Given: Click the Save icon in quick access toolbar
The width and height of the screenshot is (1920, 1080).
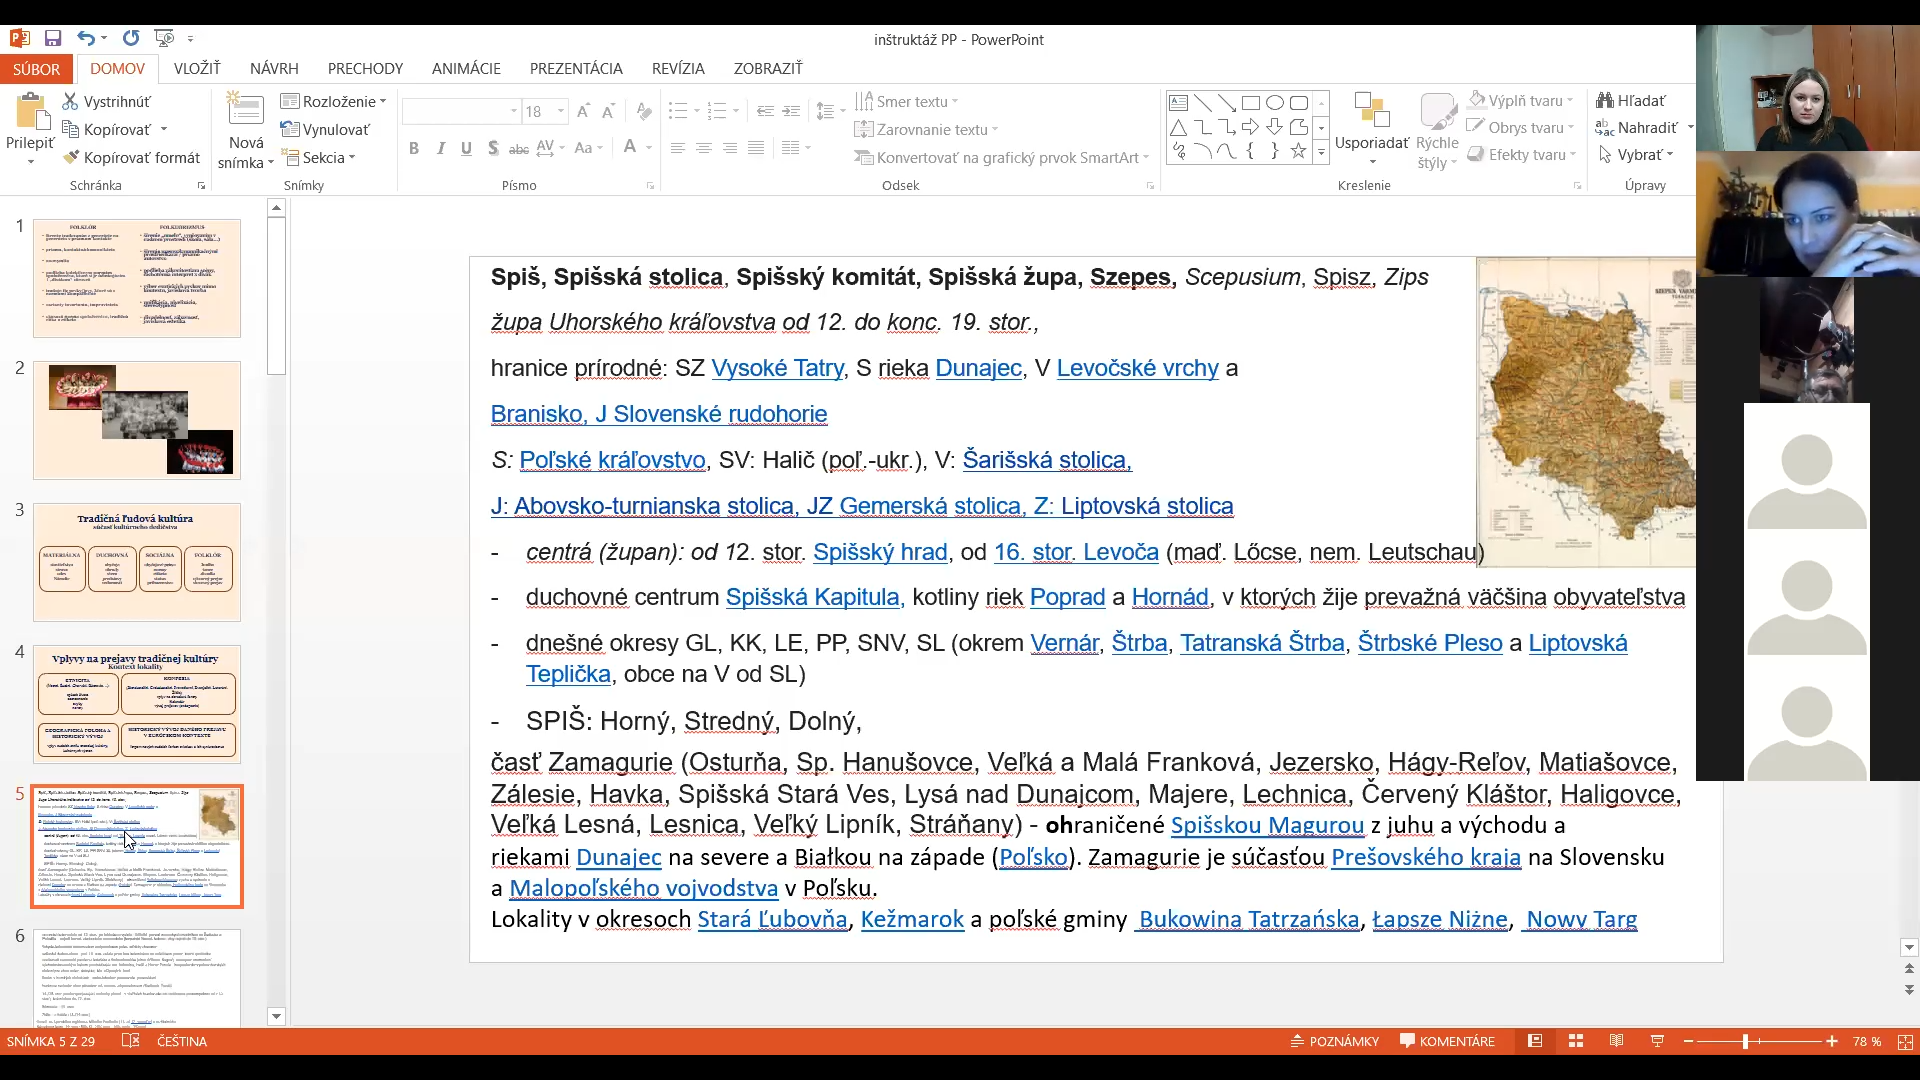Looking at the screenshot, I should point(53,39).
